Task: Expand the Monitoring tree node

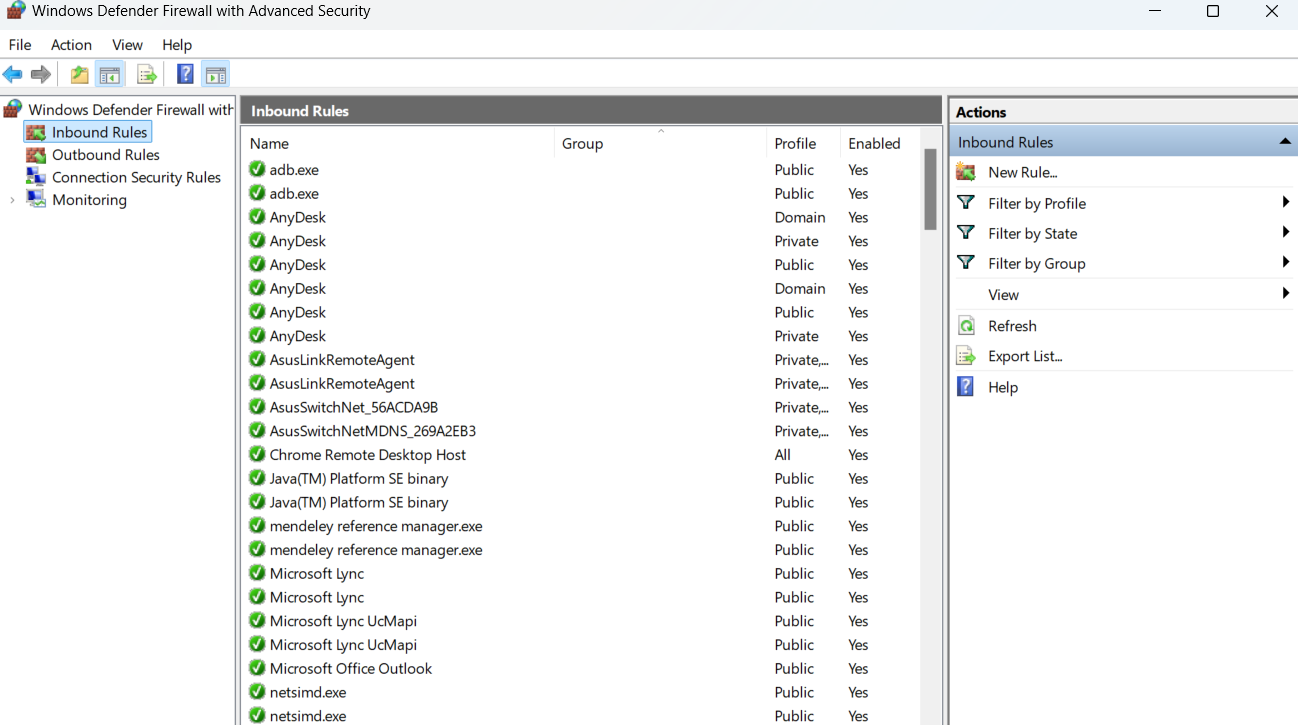Action: (11, 199)
